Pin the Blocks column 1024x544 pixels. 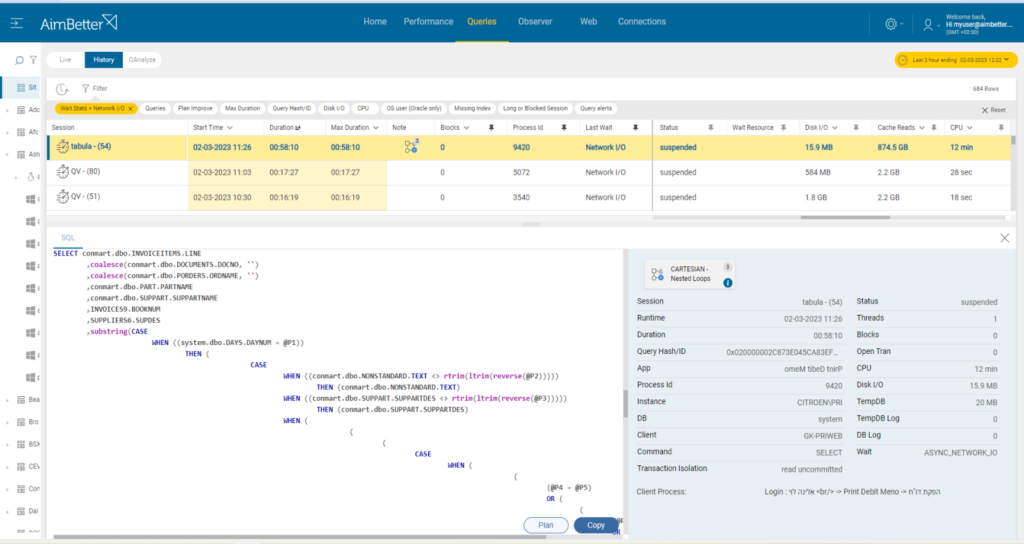point(491,128)
